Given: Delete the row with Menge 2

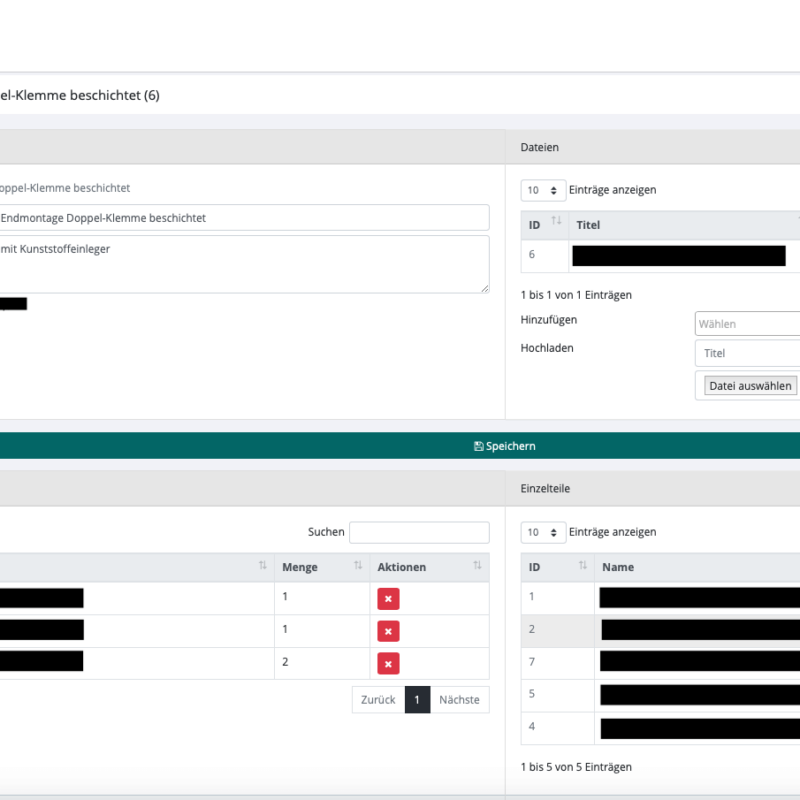Looking at the screenshot, I should coord(388,663).
